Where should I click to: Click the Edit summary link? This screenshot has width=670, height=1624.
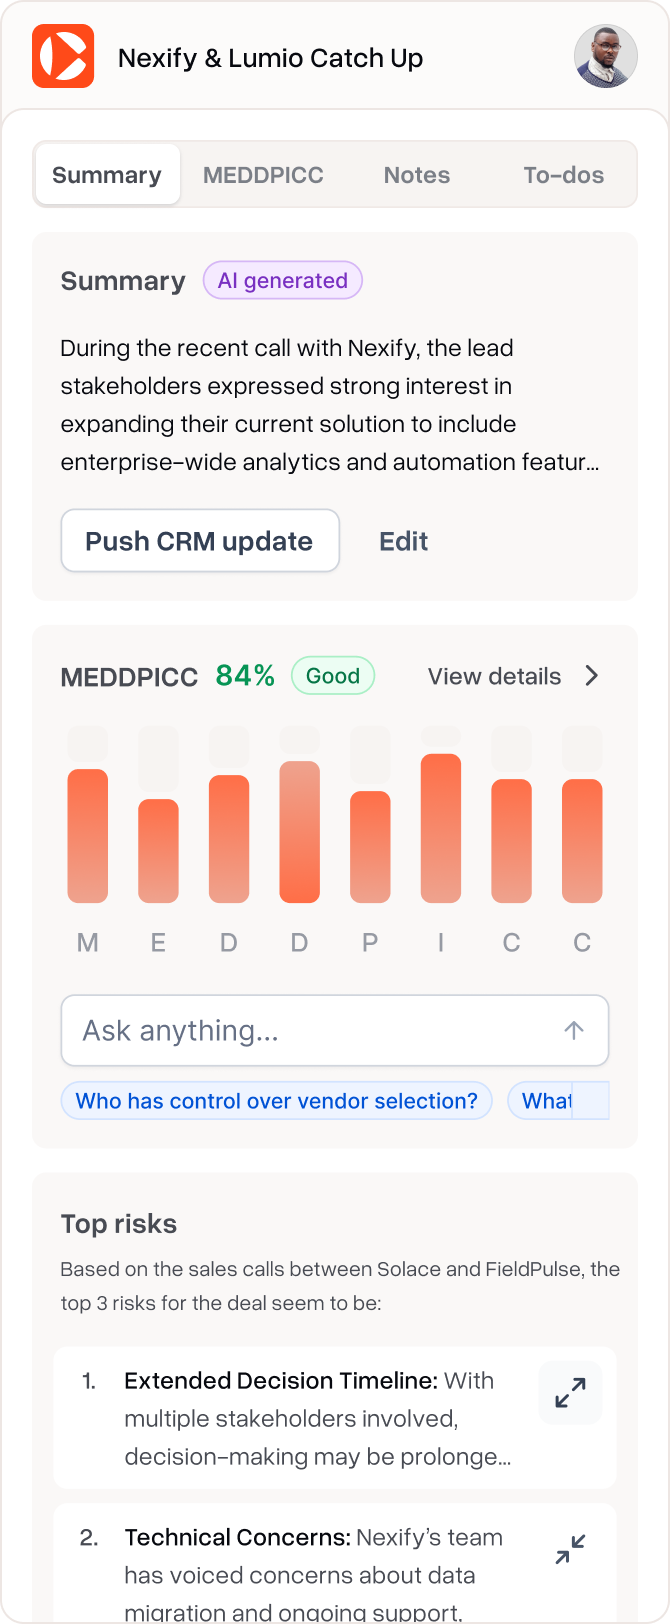[403, 541]
